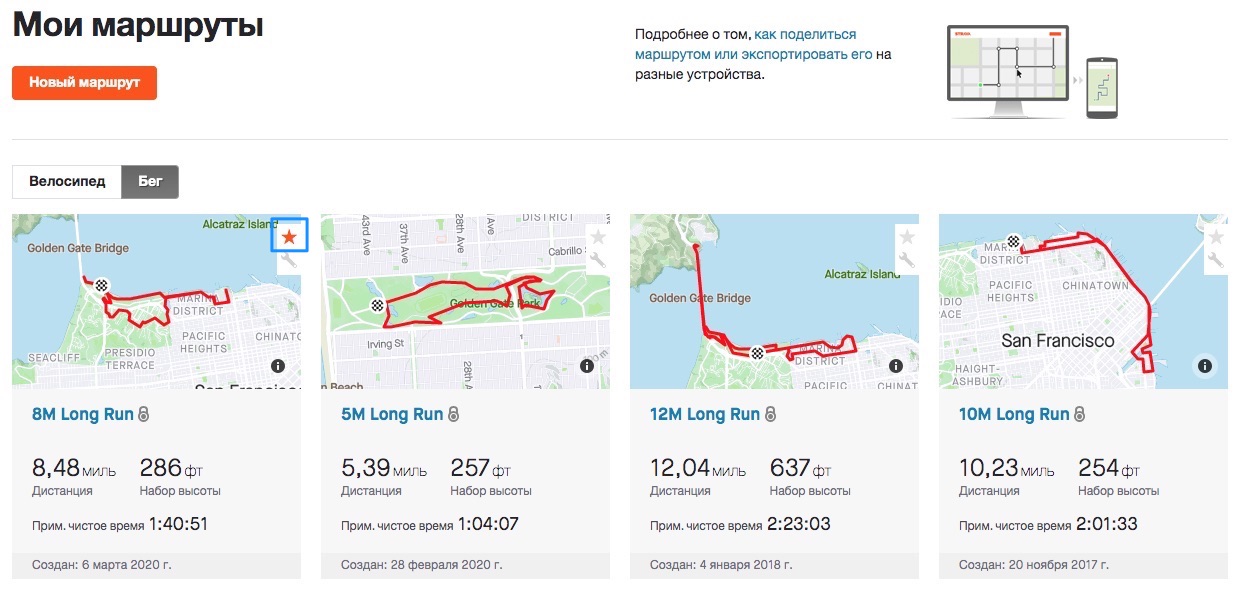Show map info on 8M Long Run

tap(278, 366)
